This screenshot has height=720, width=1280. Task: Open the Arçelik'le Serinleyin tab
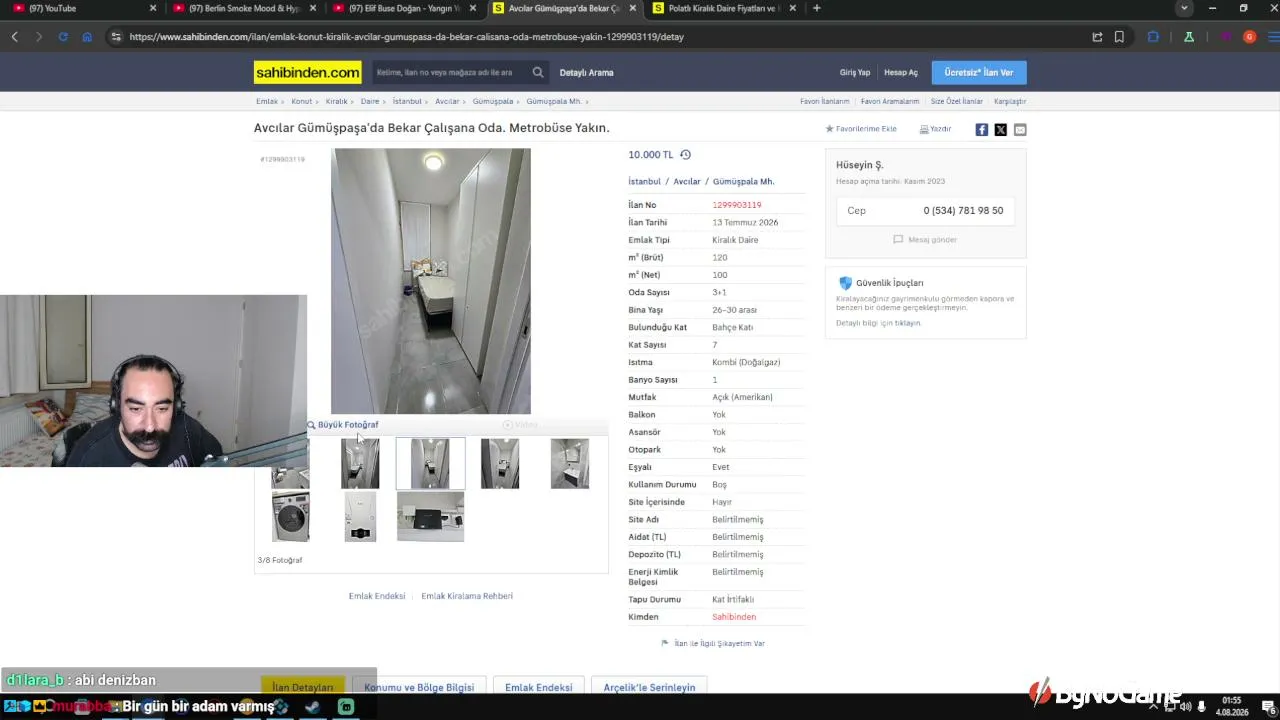tap(649, 687)
